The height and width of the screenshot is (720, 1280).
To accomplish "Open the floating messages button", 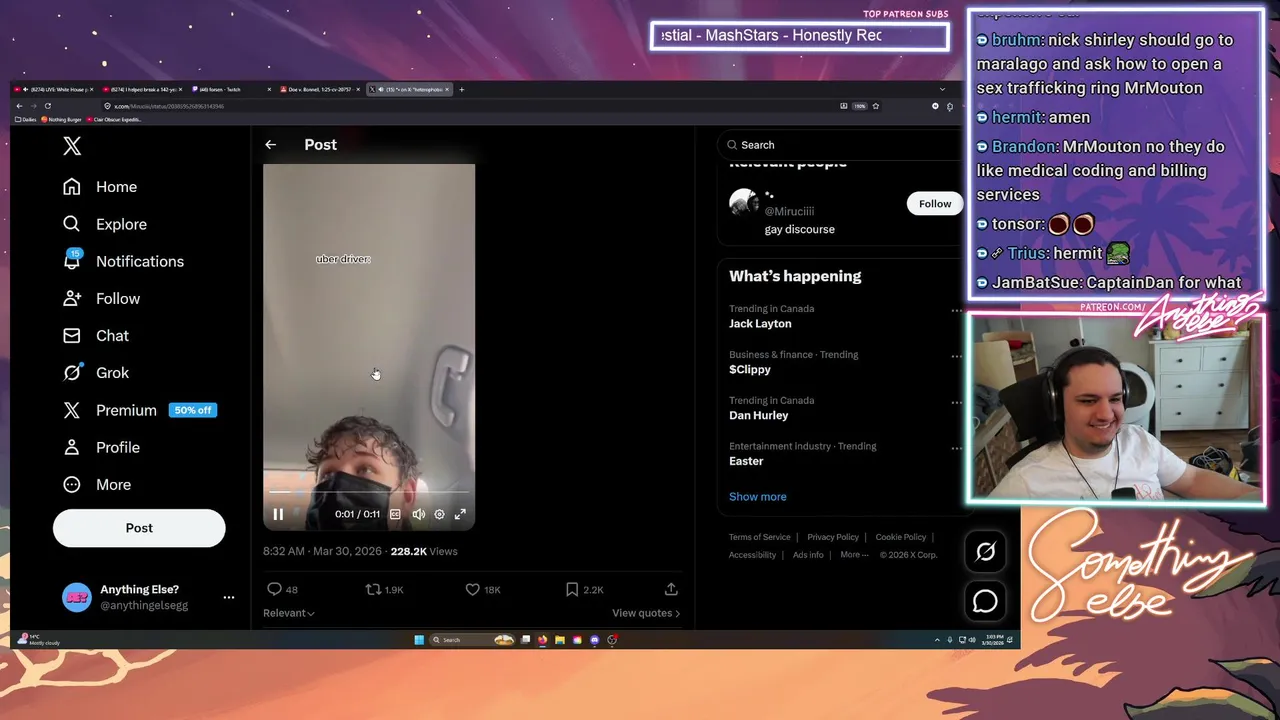I will click(x=985, y=601).
